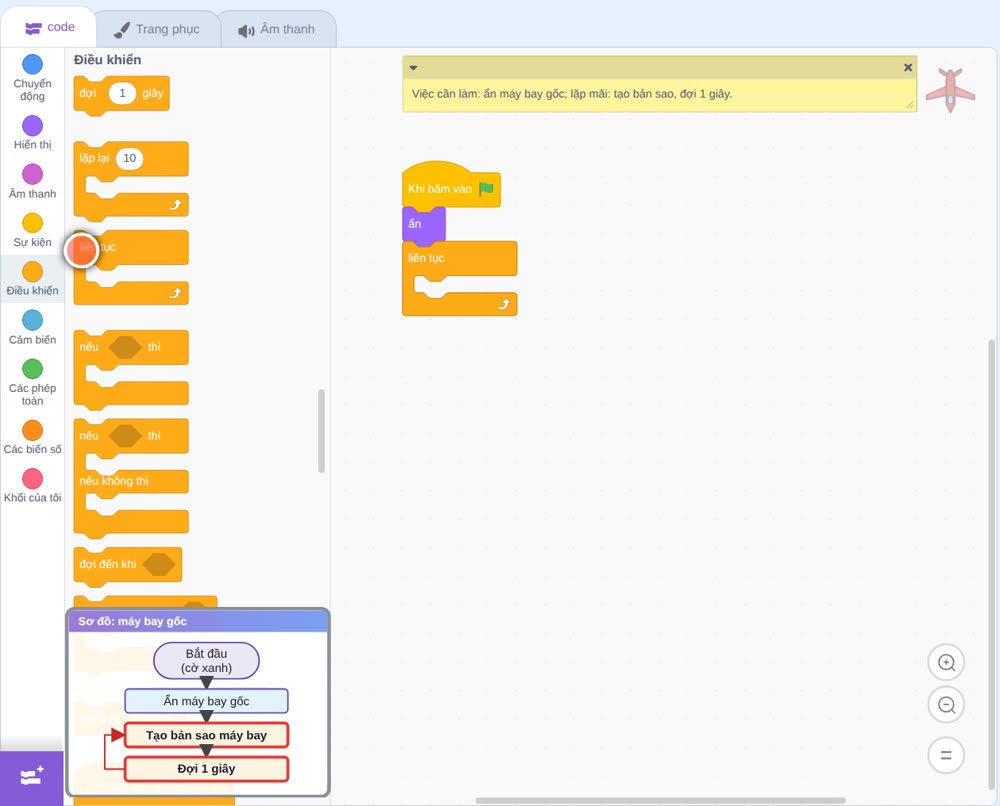Click the Sơ đồ: máy bay gốc title
The height and width of the screenshot is (806, 1000).
tap(133, 621)
